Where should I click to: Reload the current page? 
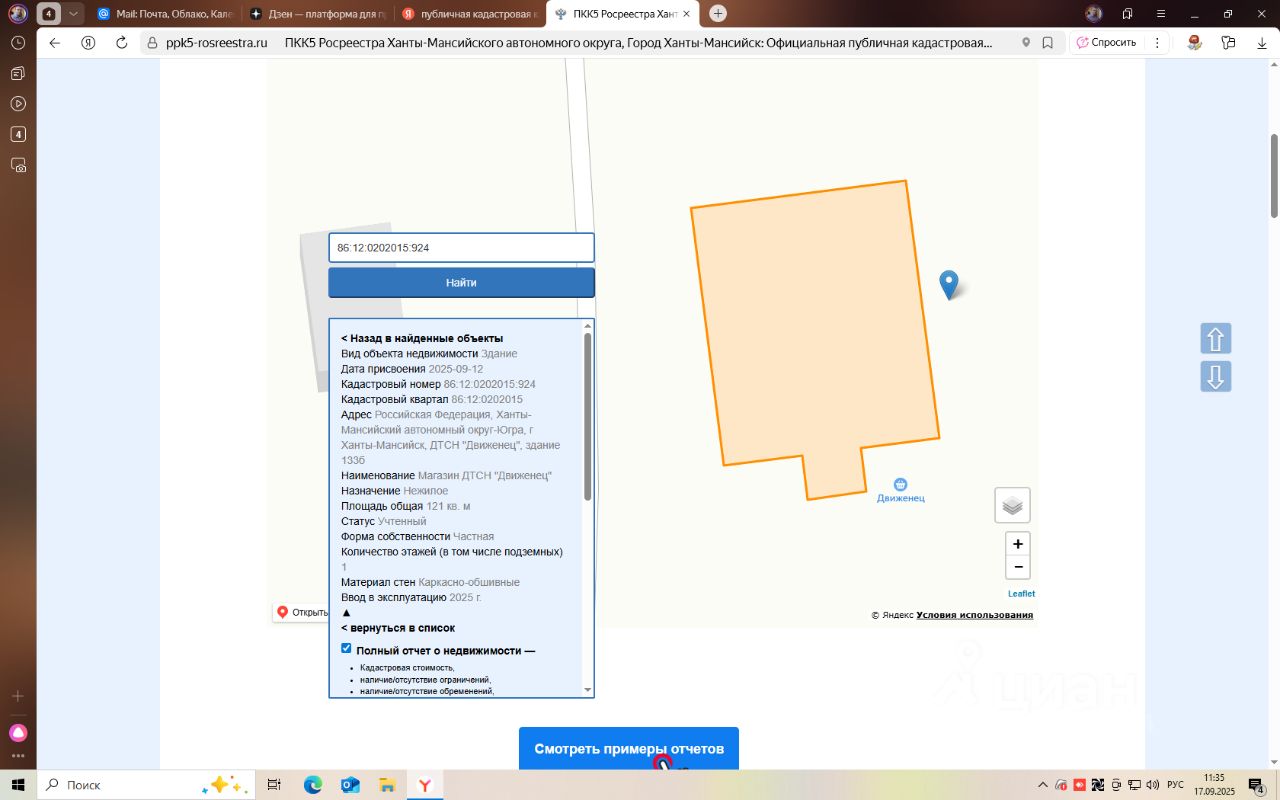pos(122,43)
